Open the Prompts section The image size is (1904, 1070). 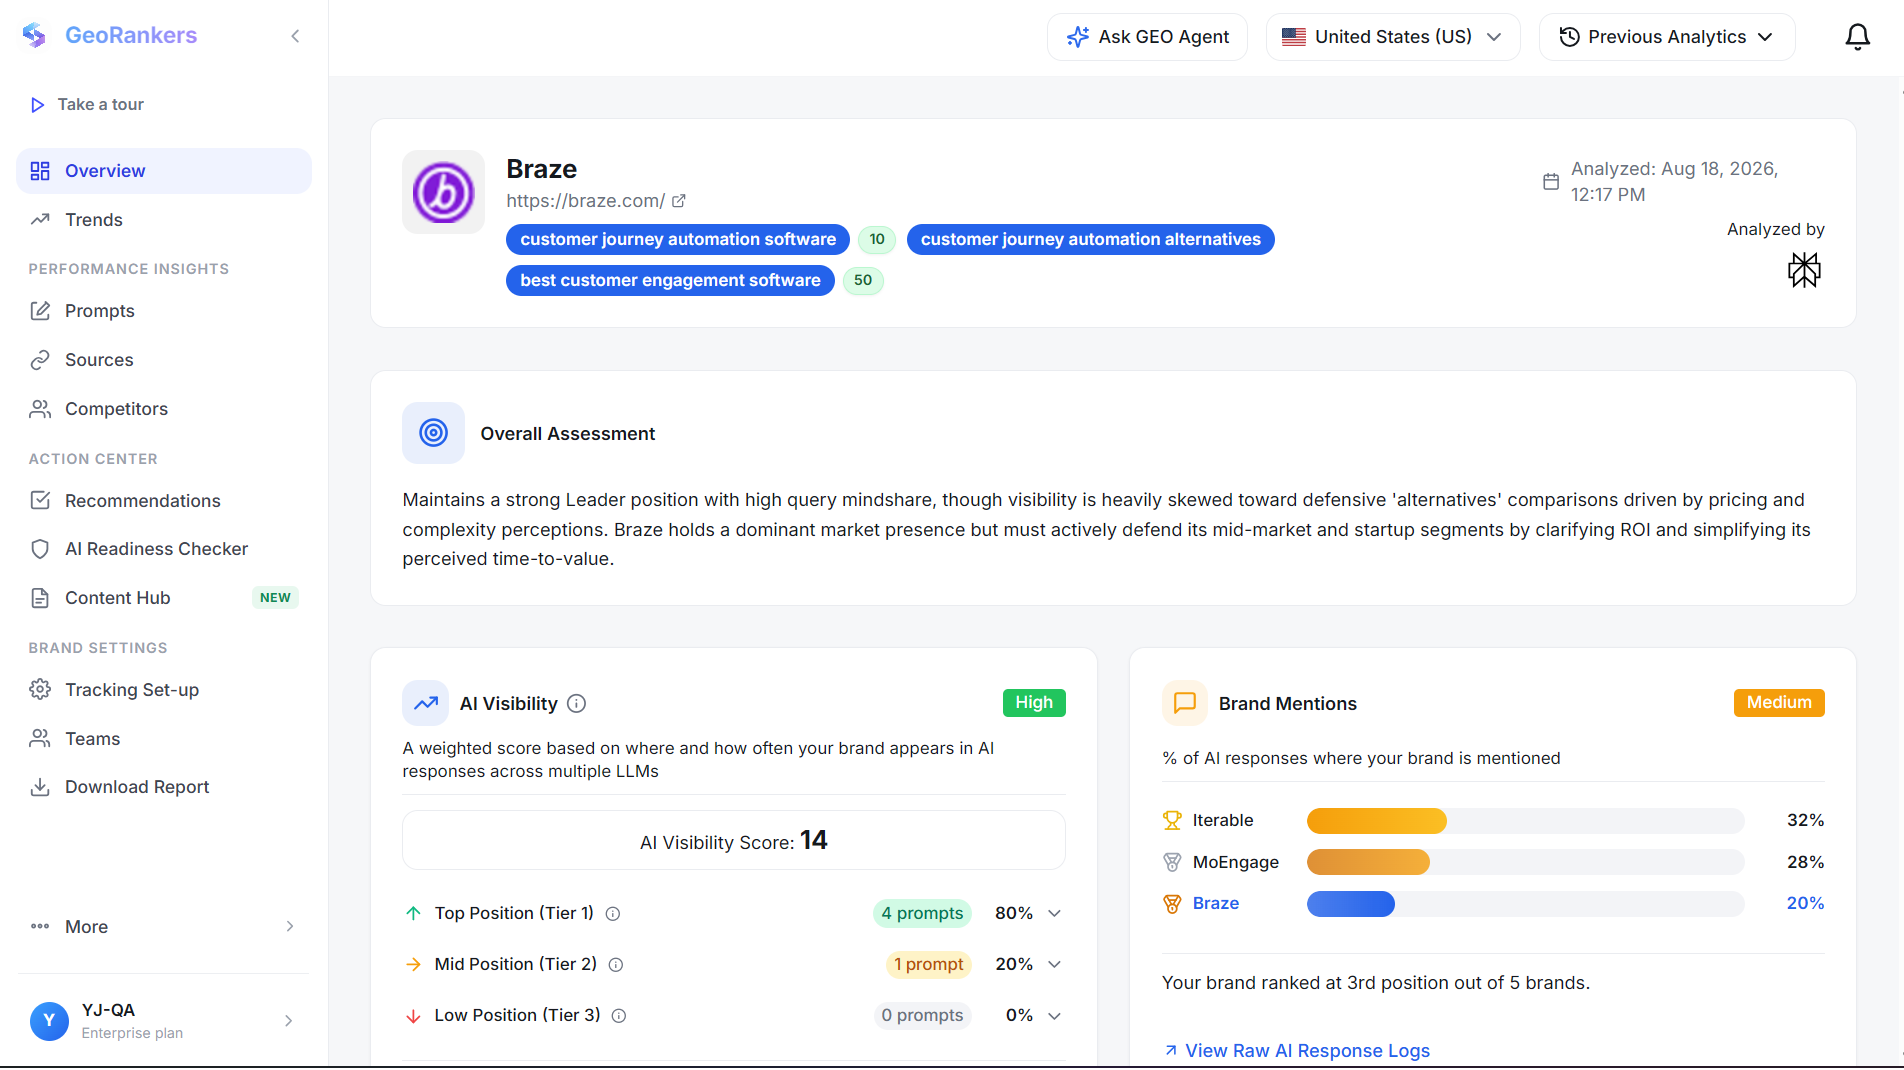coord(164,311)
